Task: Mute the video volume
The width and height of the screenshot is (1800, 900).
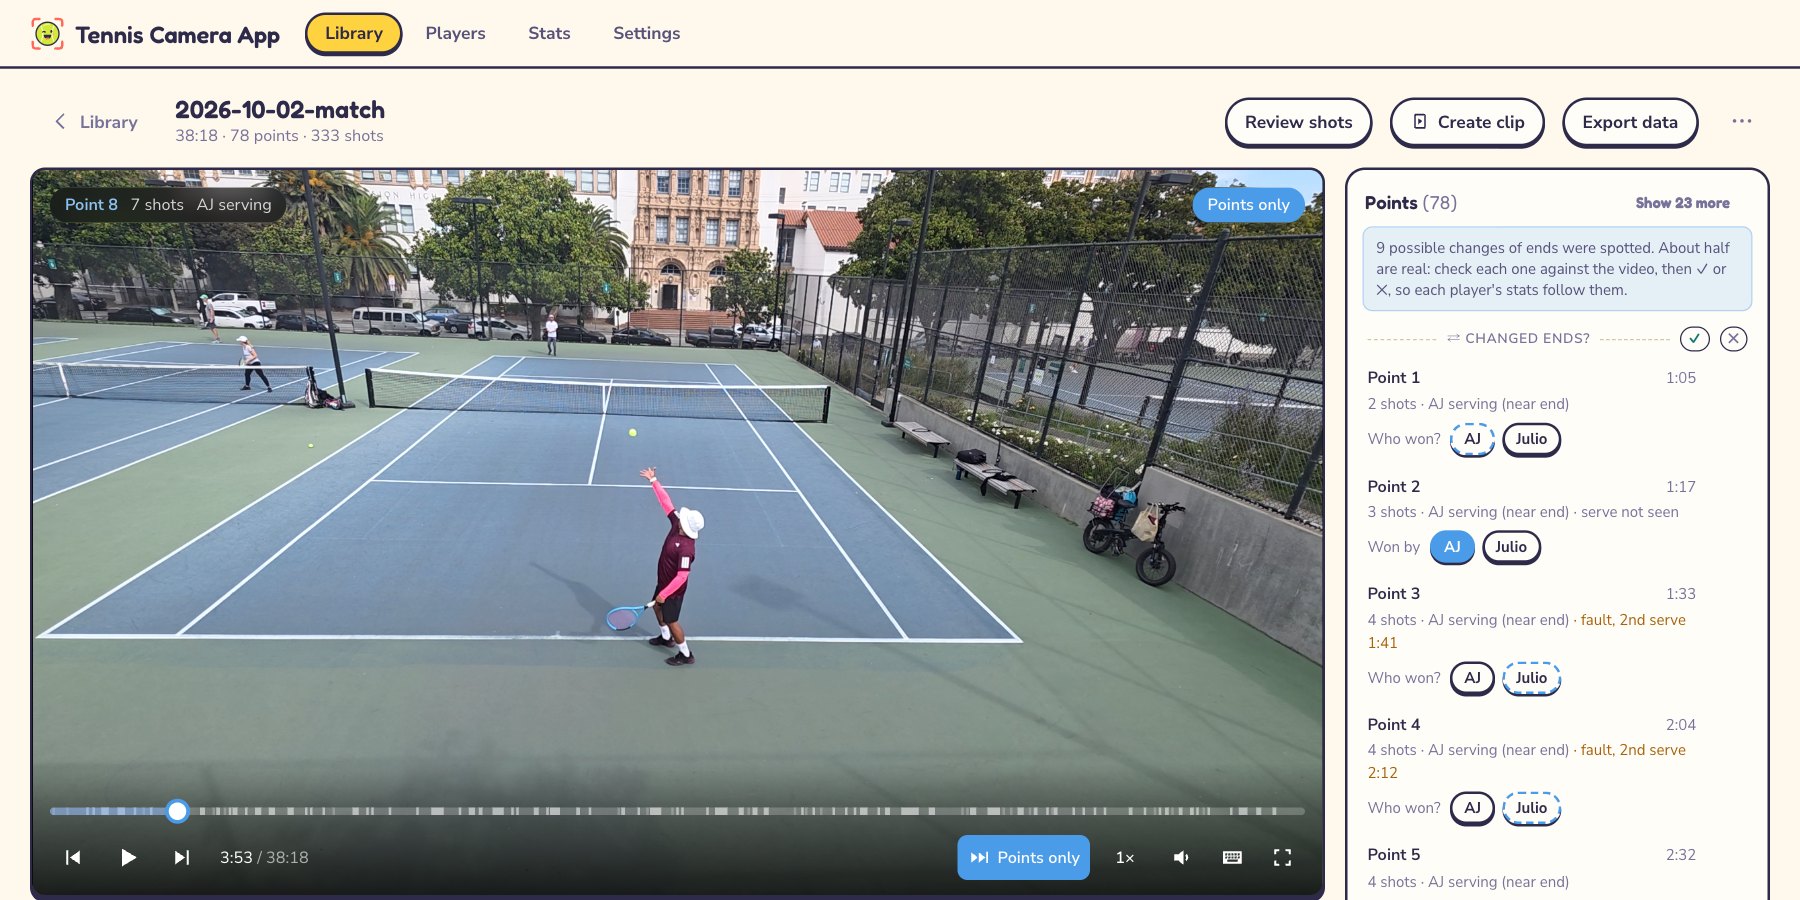Action: pyautogui.click(x=1181, y=857)
